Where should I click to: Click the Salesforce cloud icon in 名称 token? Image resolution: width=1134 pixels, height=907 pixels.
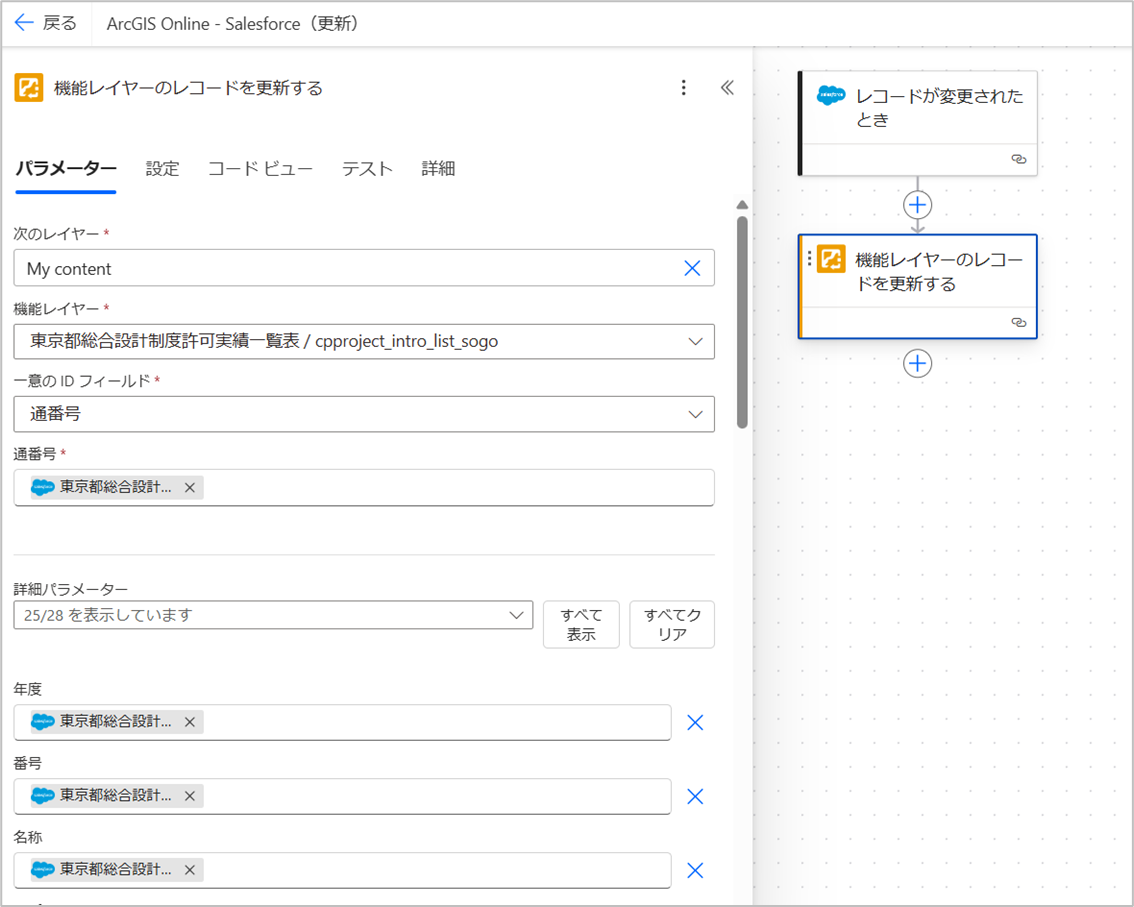(43, 869)
